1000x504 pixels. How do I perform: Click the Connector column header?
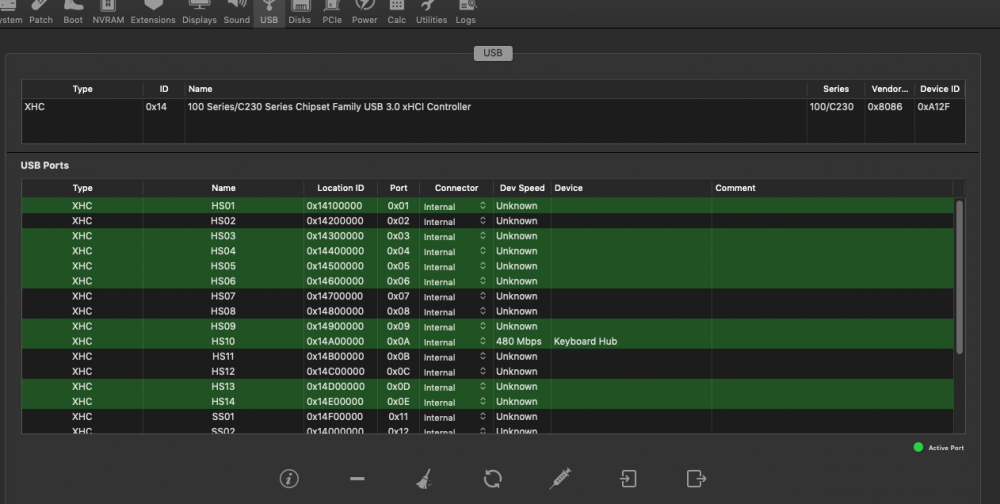pyautogui.click(x=456, y=188)
